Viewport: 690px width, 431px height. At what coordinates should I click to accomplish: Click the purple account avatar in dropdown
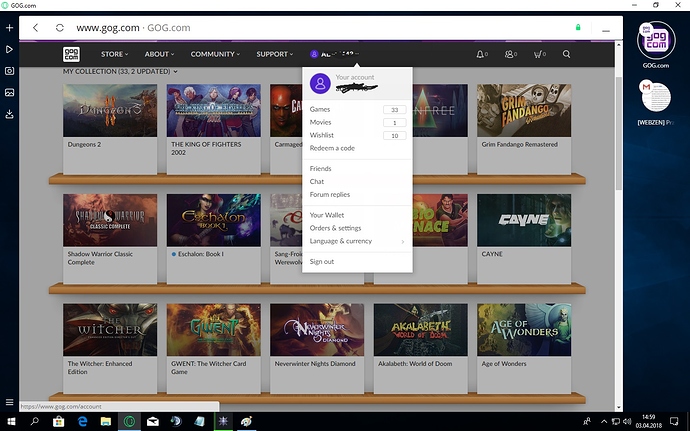click(320, 83)
